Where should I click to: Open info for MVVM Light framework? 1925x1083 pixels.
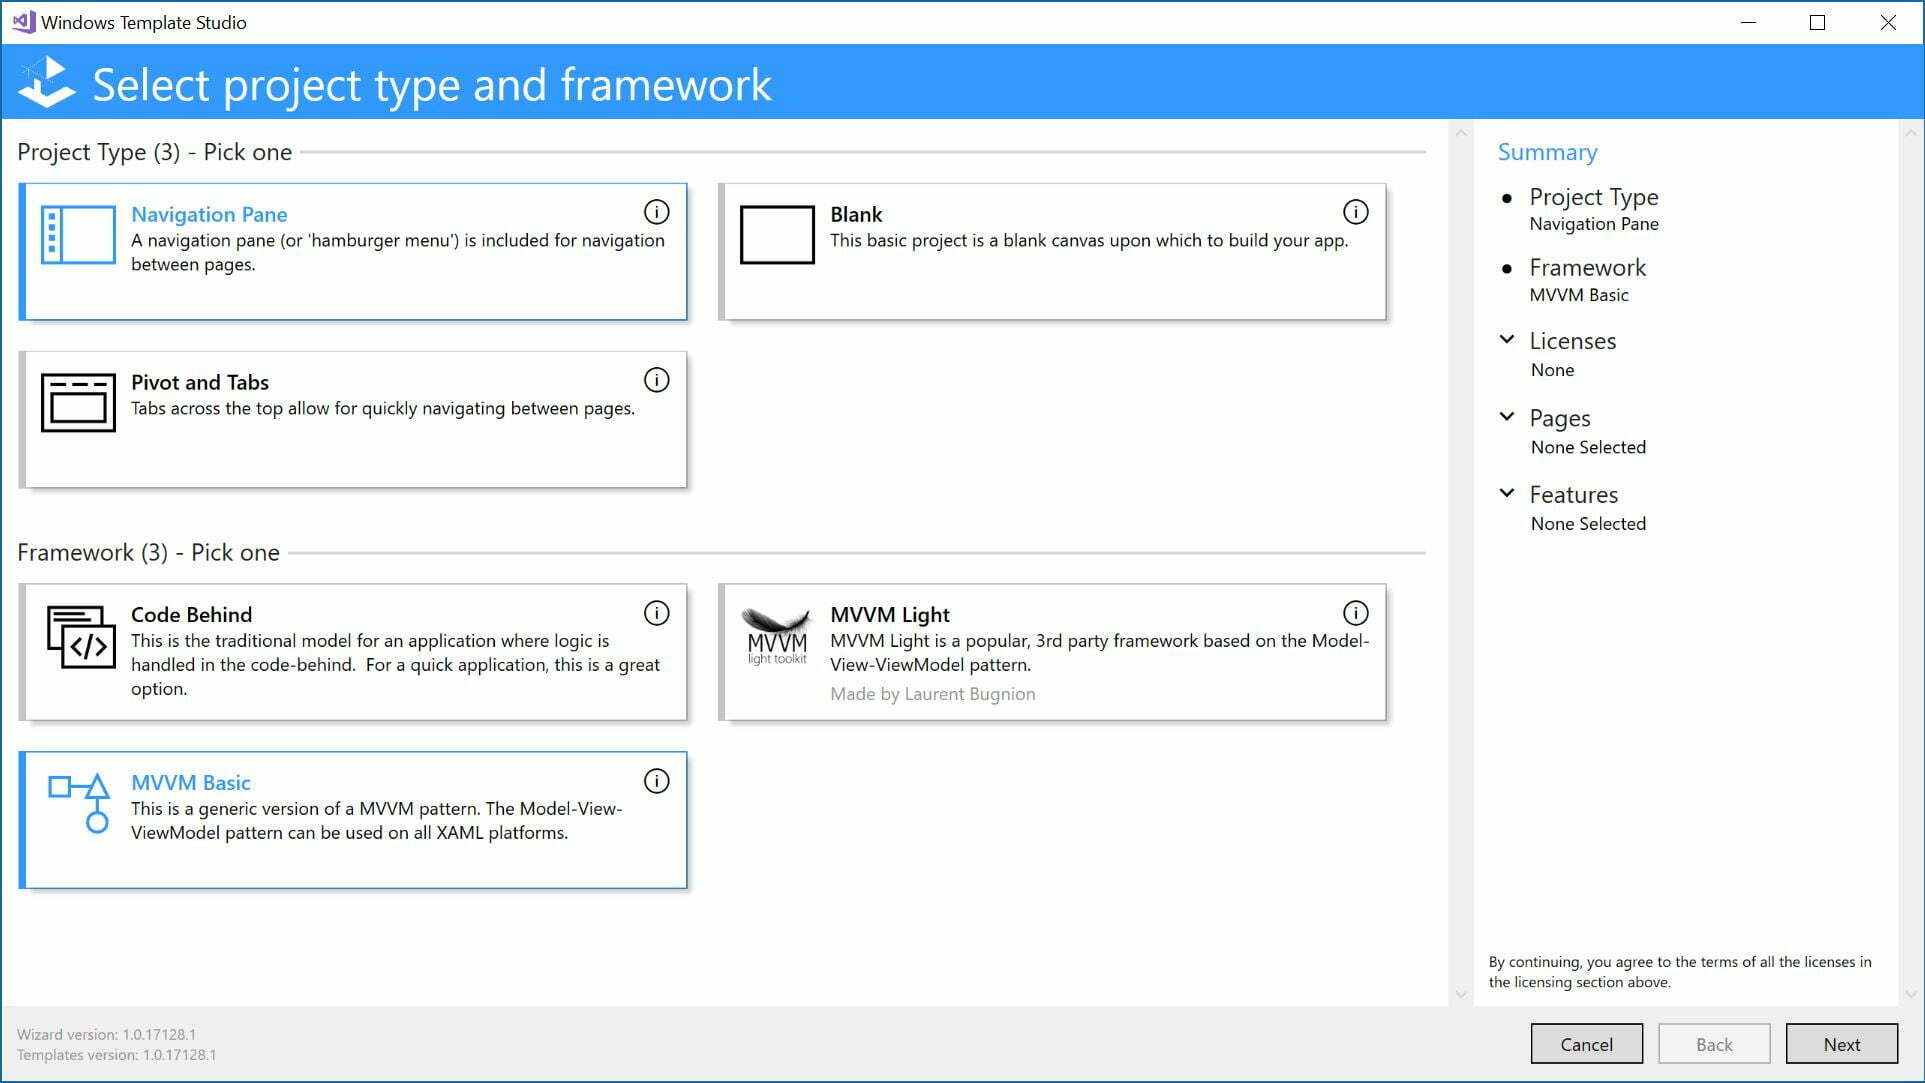(1356, 612)
